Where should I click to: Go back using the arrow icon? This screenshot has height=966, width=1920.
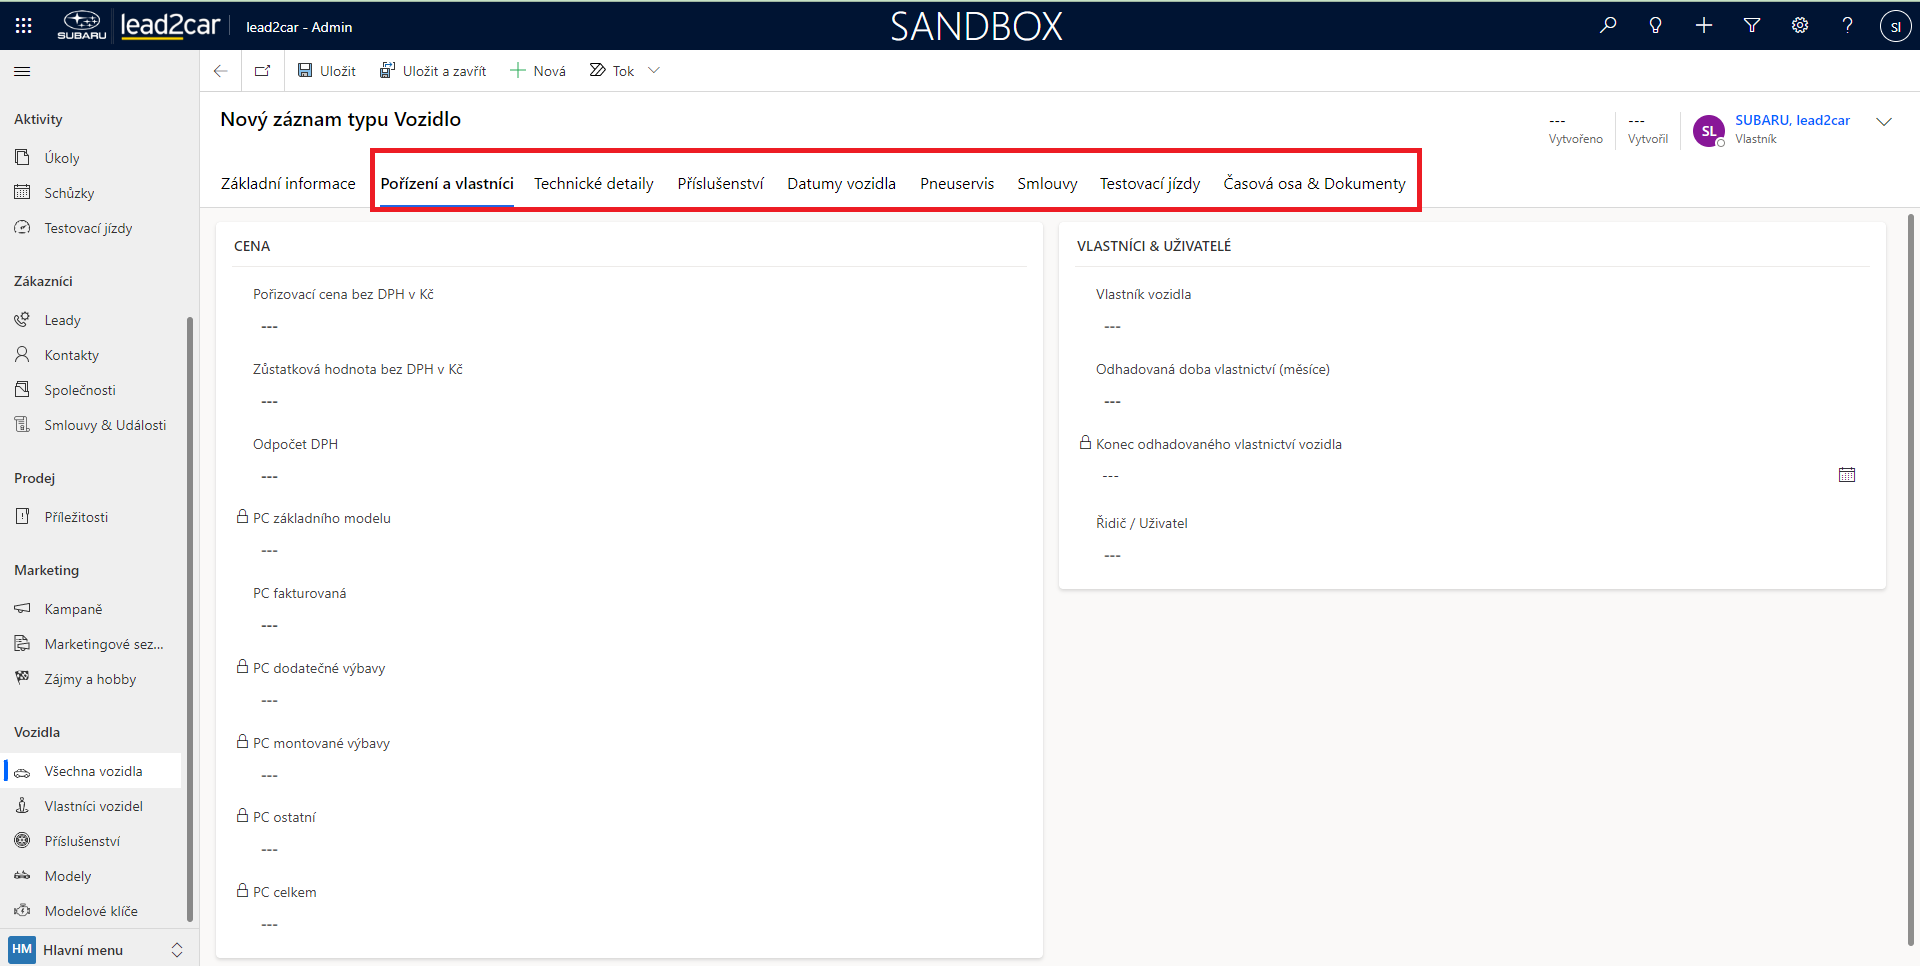221,71
